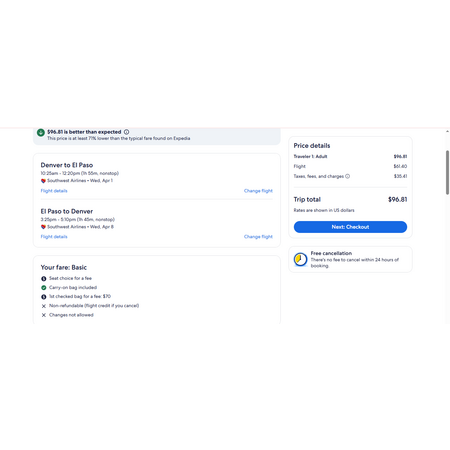Click scrollbar up arrow at top right
The width and height of the screenshot is (450, 450).
click(x=447, y=132)
